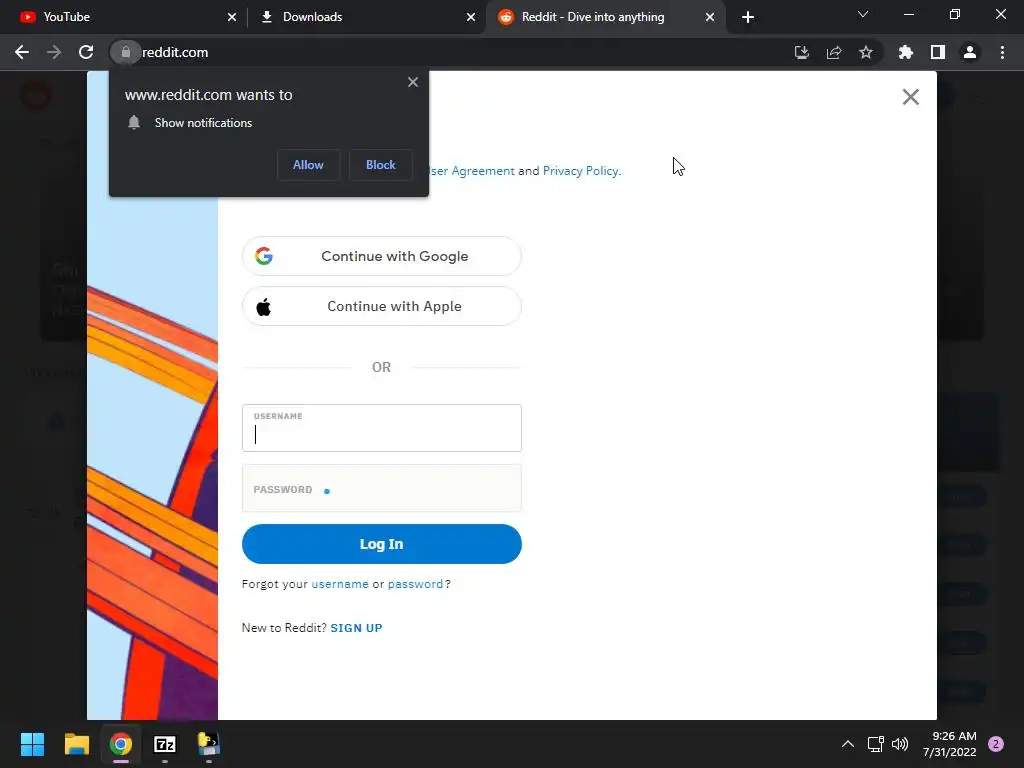Continue with Apple sign-in
Screen dimensions: 1024x768
click(x=381, y=306)
